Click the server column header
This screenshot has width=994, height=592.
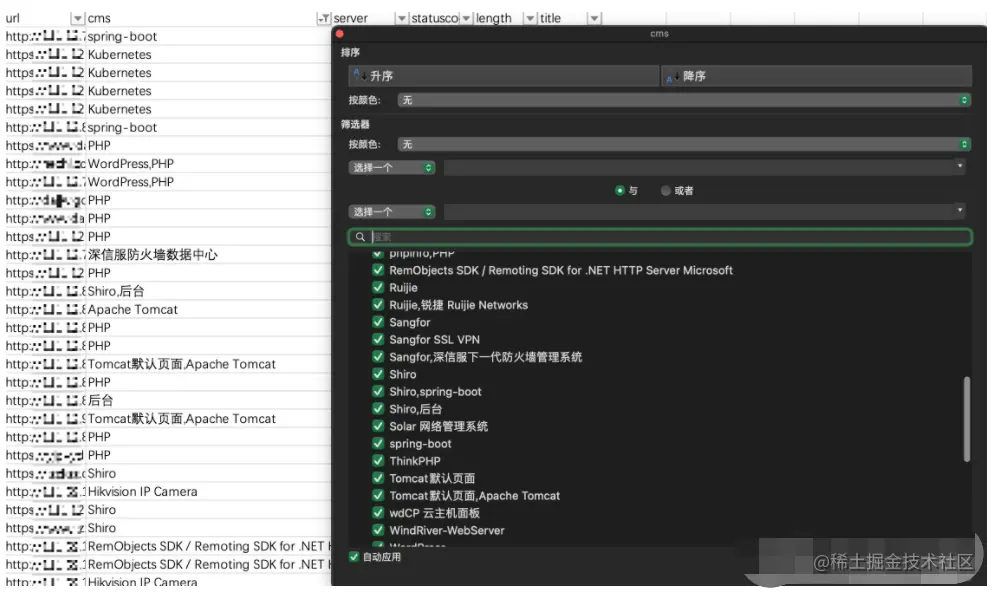(351, 18)
